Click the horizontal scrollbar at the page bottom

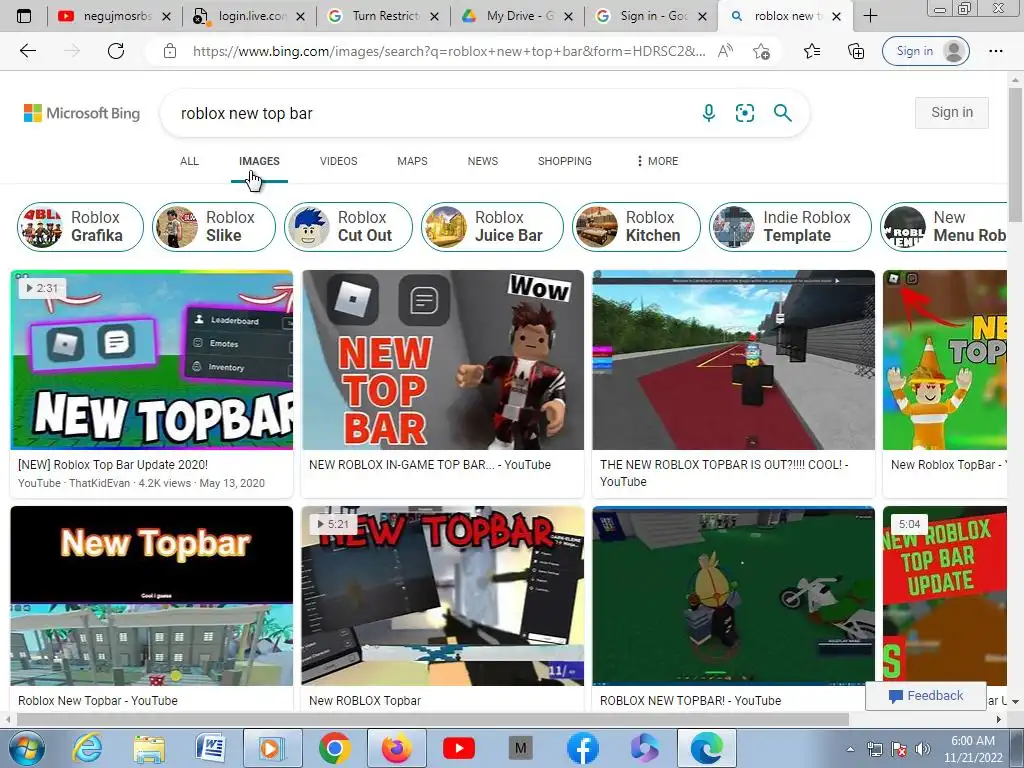(433, 719)
